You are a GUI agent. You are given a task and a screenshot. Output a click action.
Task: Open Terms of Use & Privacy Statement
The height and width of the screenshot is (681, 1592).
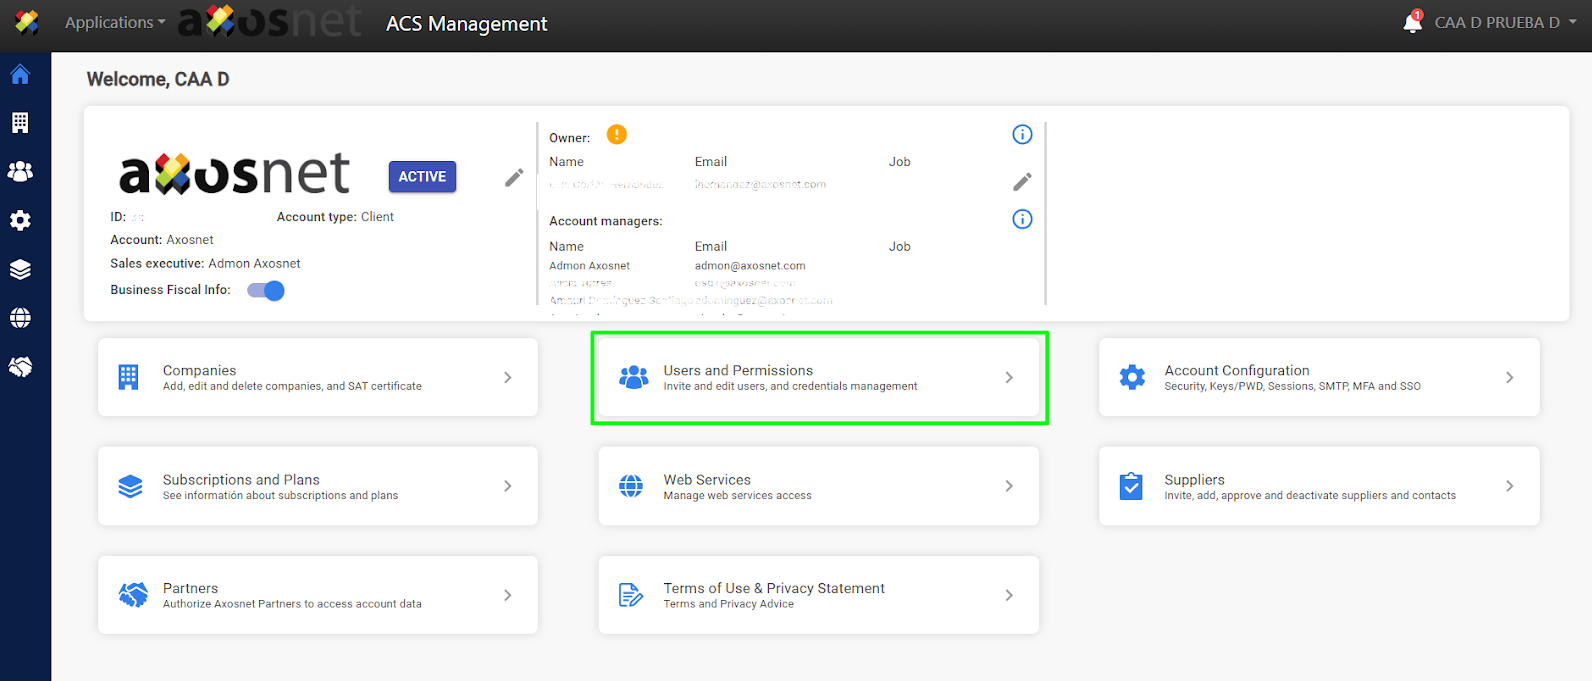(818, 596)
